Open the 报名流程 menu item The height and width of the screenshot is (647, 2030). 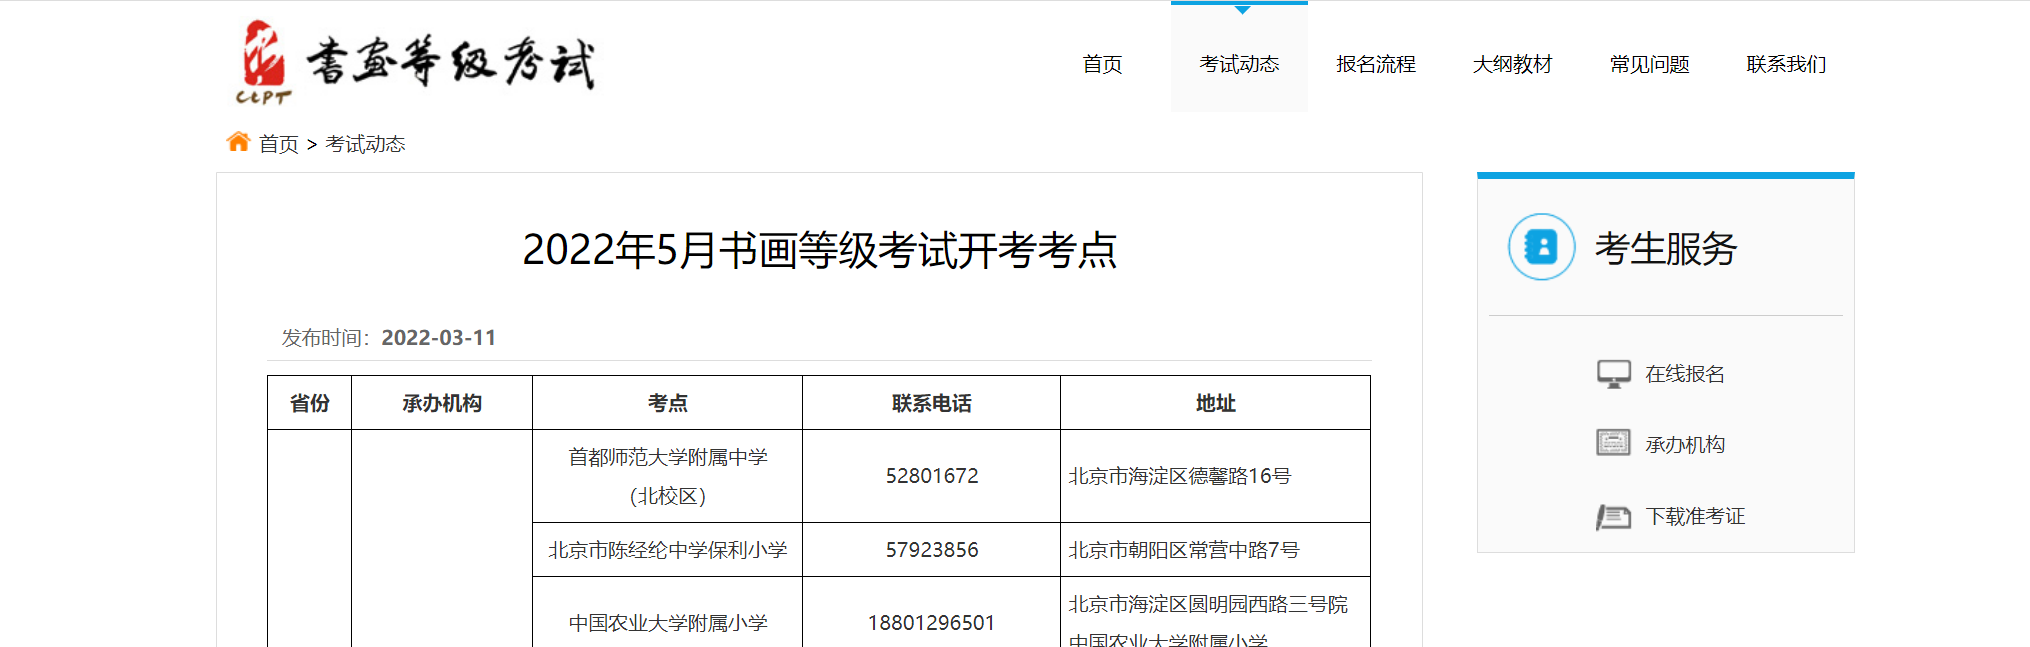pyautogui.click(x=1375, y=64)
